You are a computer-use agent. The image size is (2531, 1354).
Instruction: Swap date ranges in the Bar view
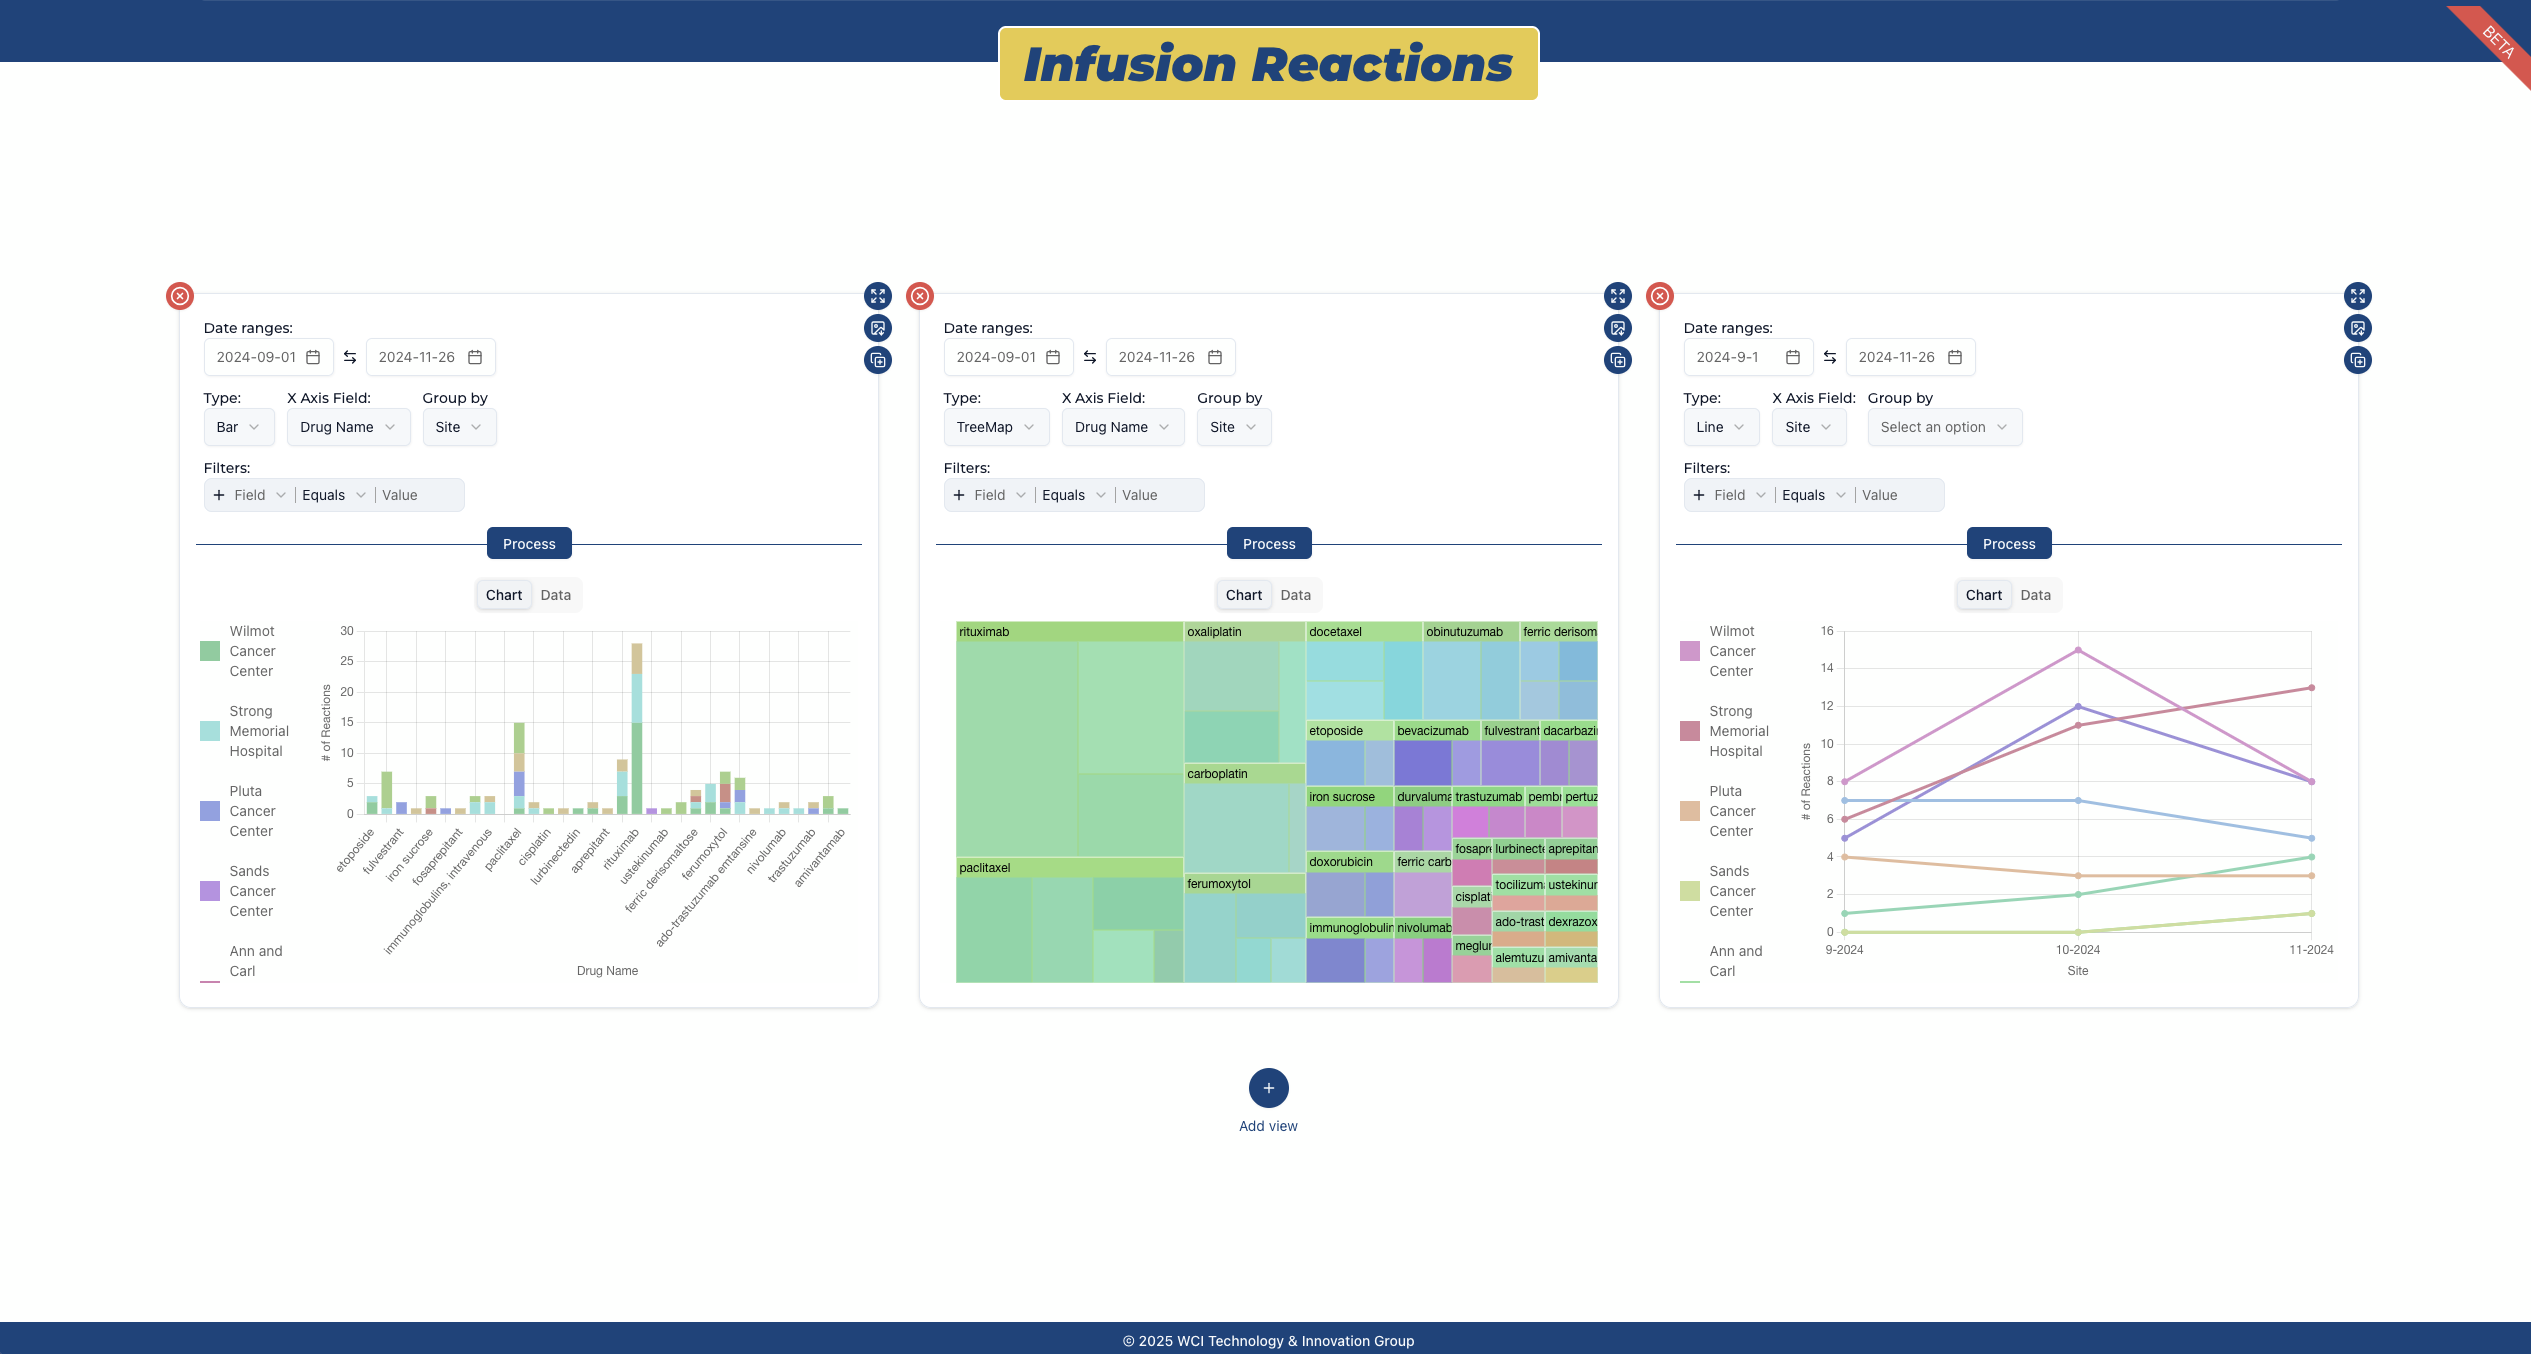tap(350, 357)
